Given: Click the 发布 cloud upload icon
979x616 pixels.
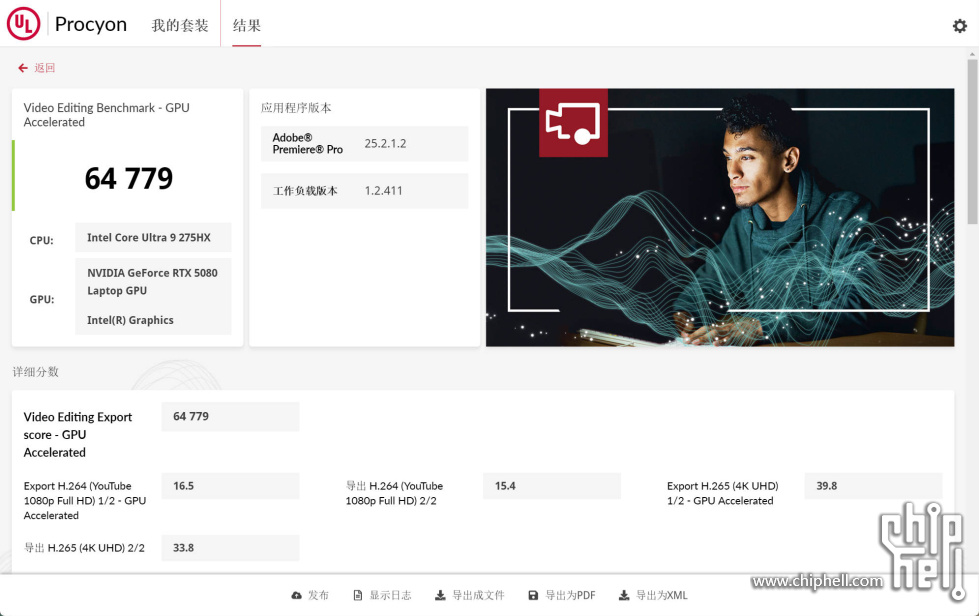Looking at the screenshot, I should pos(297,595).
